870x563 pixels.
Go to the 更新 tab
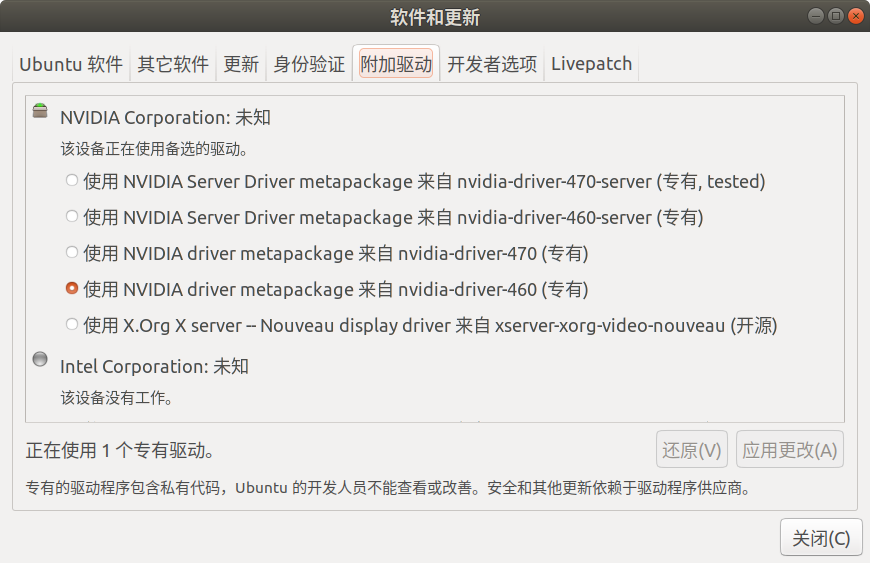coord(241,64)
